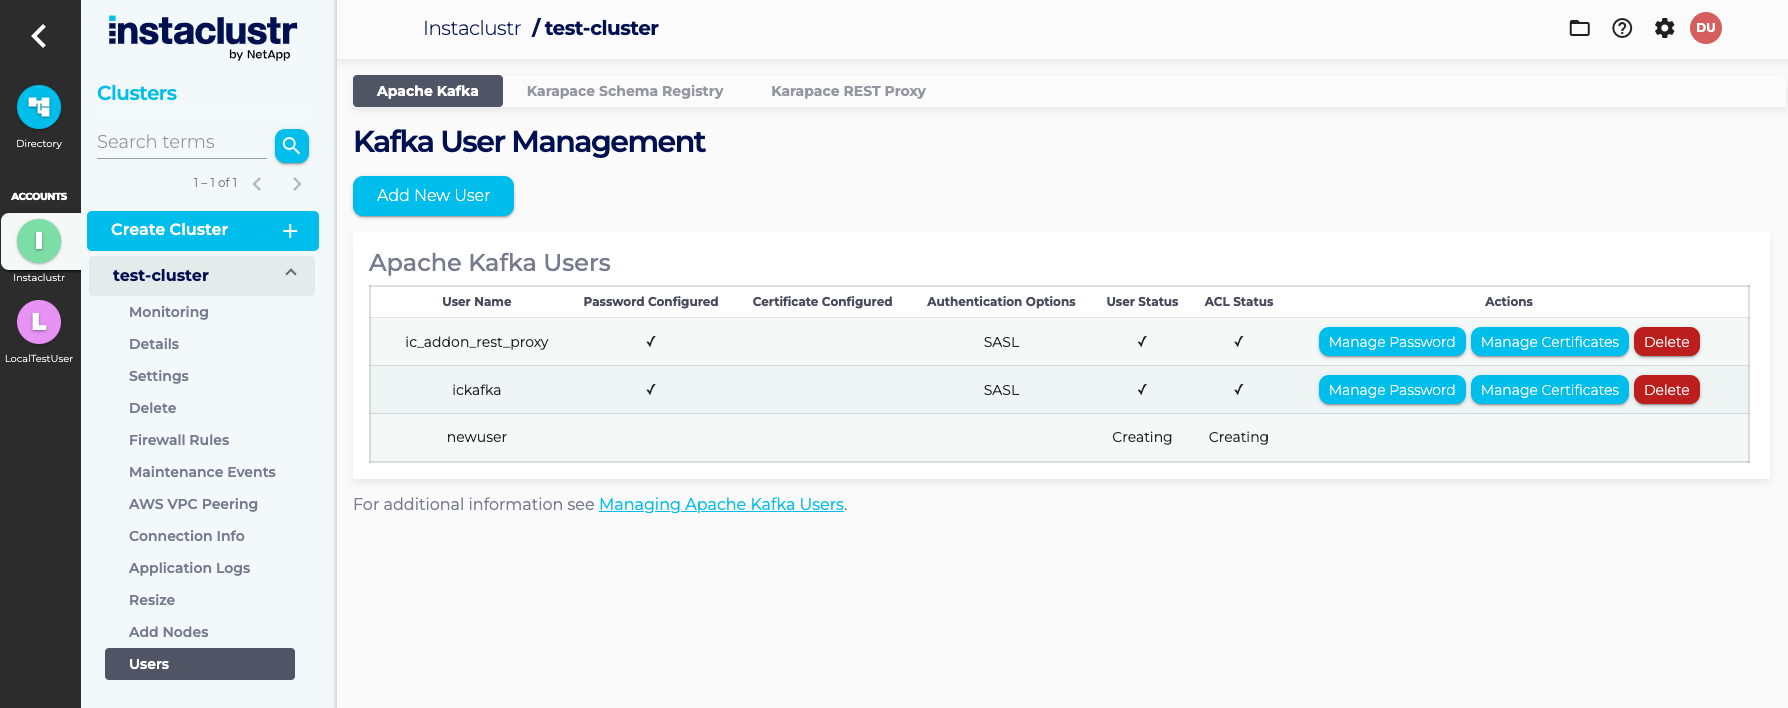Switch to the LocalTestUser account avatar
The width and height of the screenshot is (1788, 708).
pos(39,322)
